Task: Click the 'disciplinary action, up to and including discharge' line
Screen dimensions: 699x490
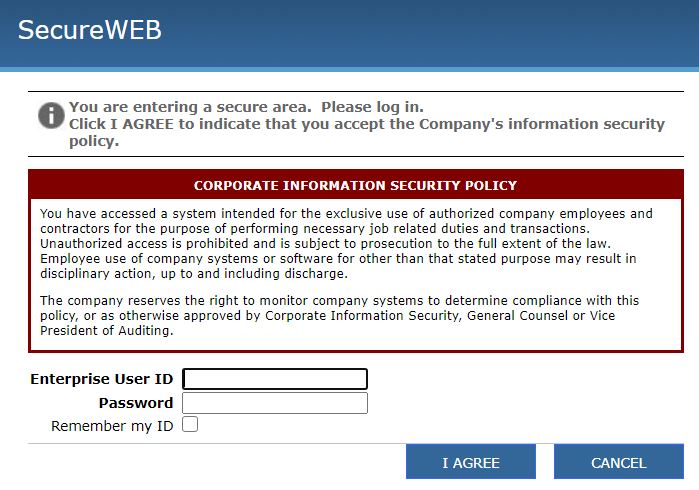Action: [x=194, y=273]
